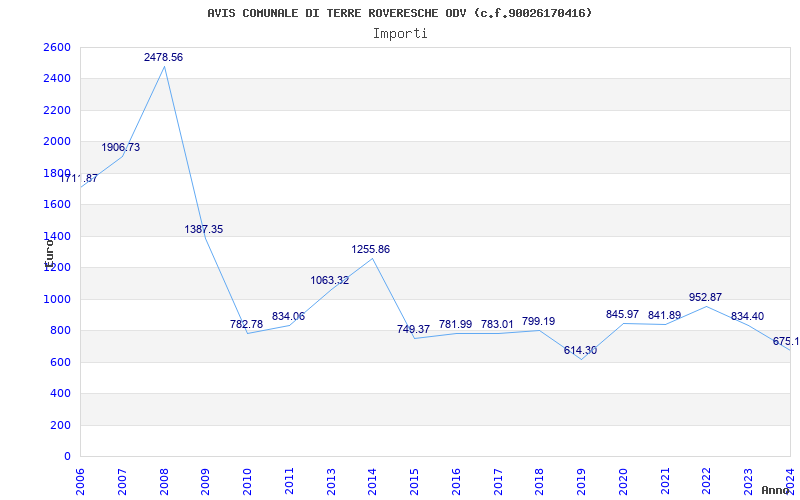Click the 2010 x-axis year label
Image resolution: width=800 pixels, height=500 pixels.
[247, 482]
